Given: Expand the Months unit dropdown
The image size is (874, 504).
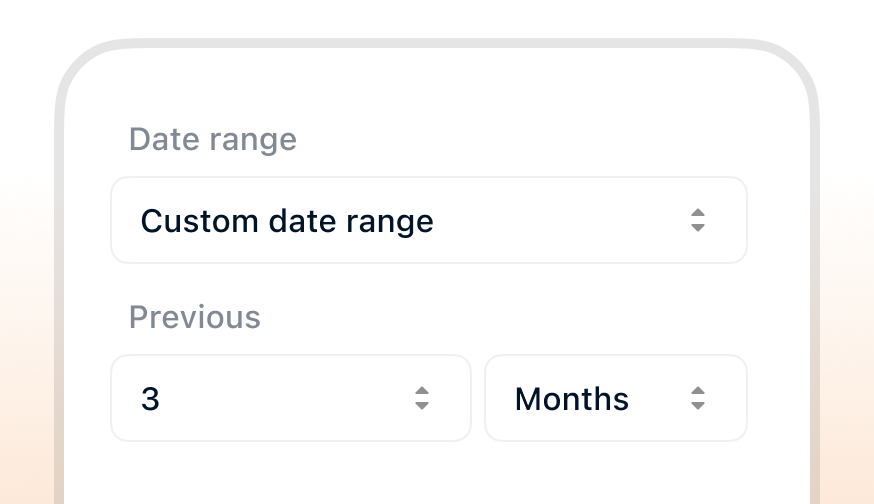Looking at the screenshot, I should pyautogui.click(x=615, y=399).
